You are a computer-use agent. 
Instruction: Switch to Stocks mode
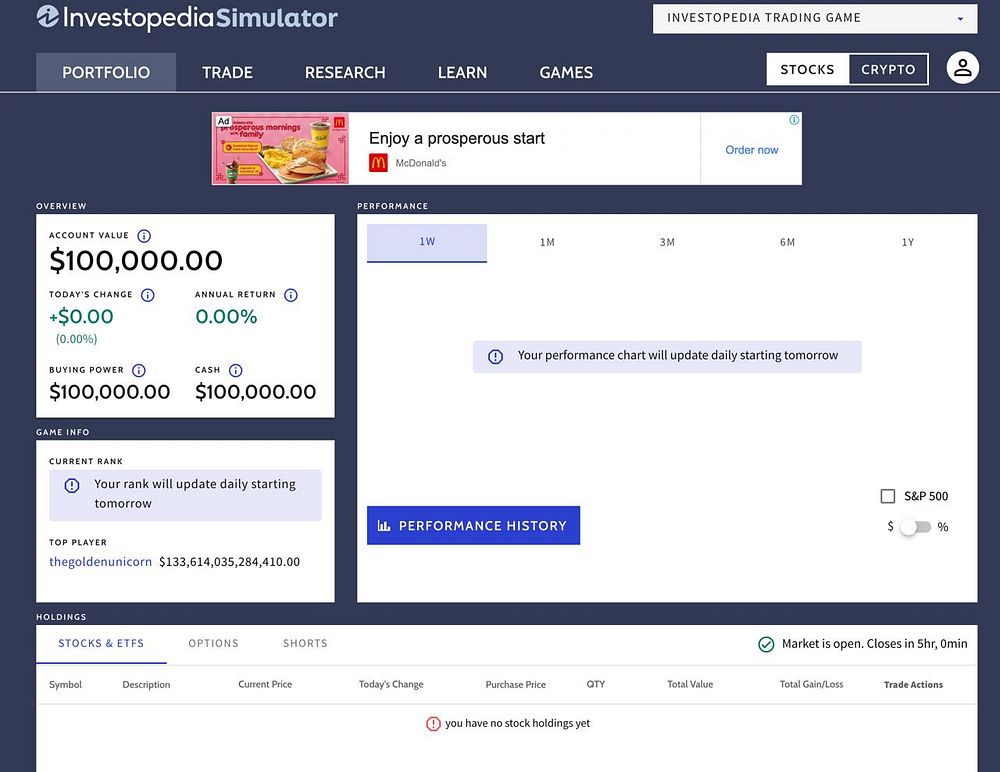click(807, 69)
